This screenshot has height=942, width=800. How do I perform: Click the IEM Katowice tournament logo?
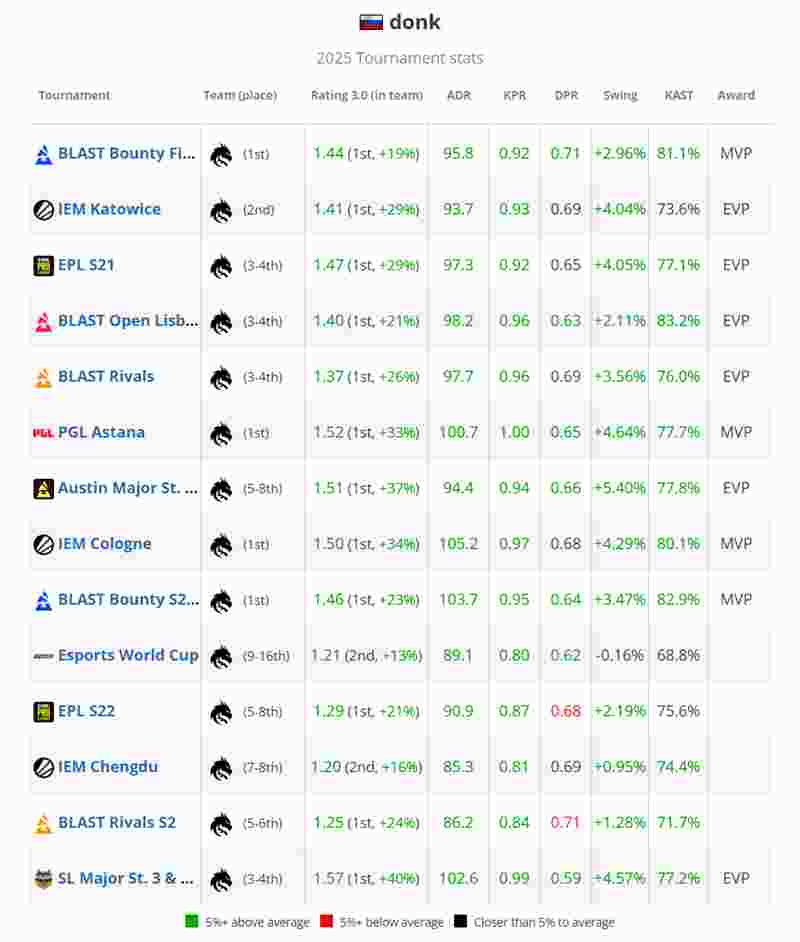[x=43, y=210]
